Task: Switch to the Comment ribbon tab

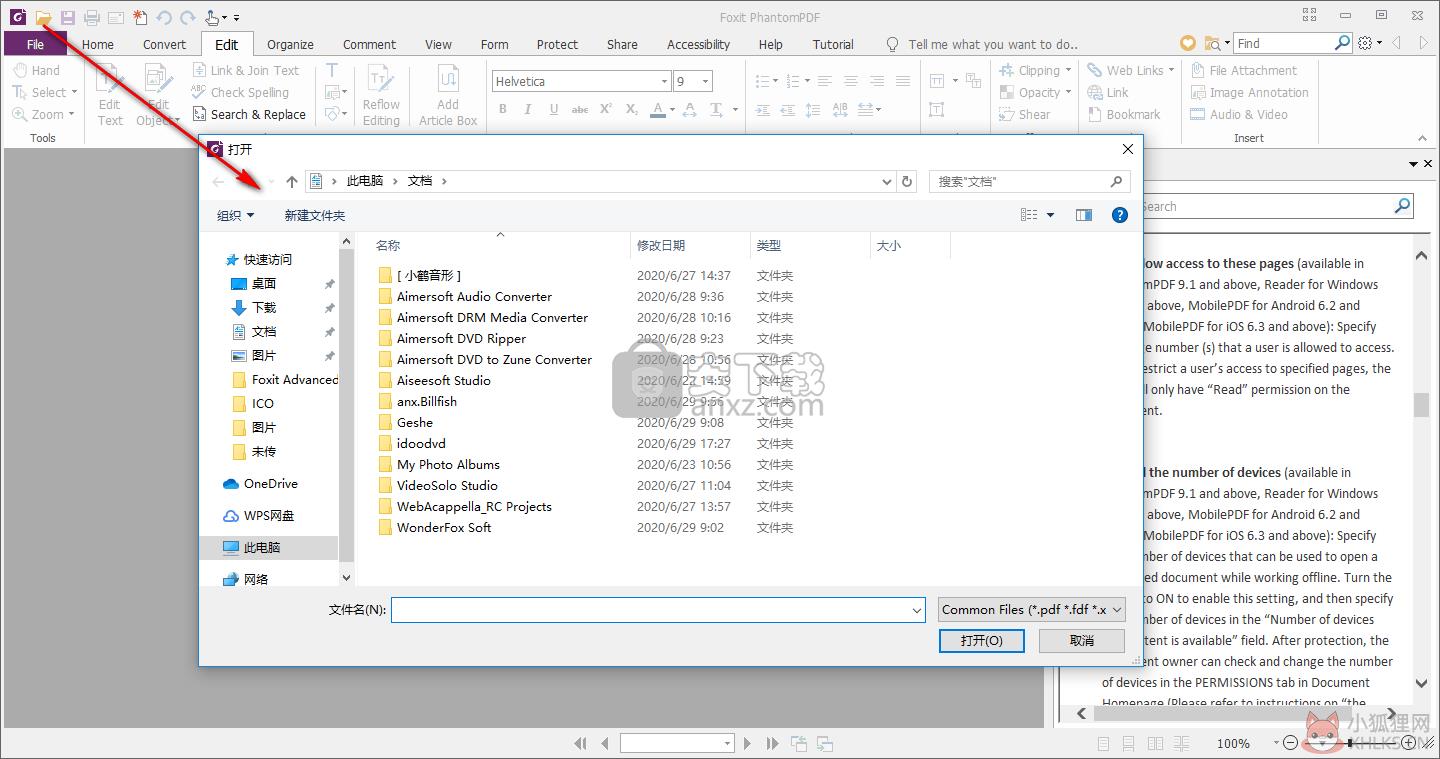Action: [x=369, y=44]
